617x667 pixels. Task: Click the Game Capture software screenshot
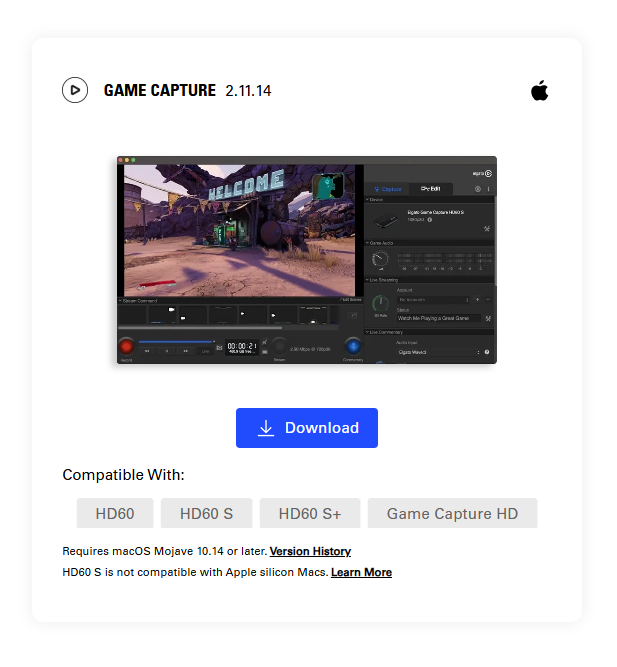(x=307, y=260)
